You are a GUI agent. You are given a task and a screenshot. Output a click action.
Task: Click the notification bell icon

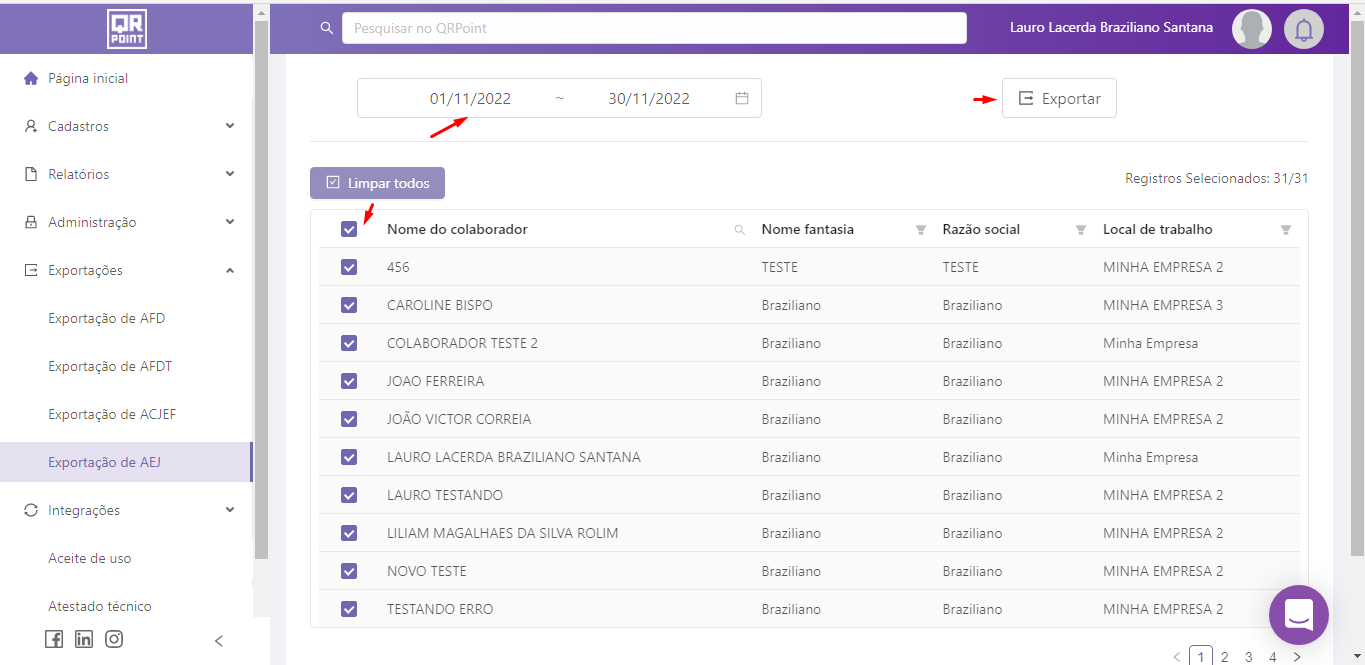[x=1303, y=29]
